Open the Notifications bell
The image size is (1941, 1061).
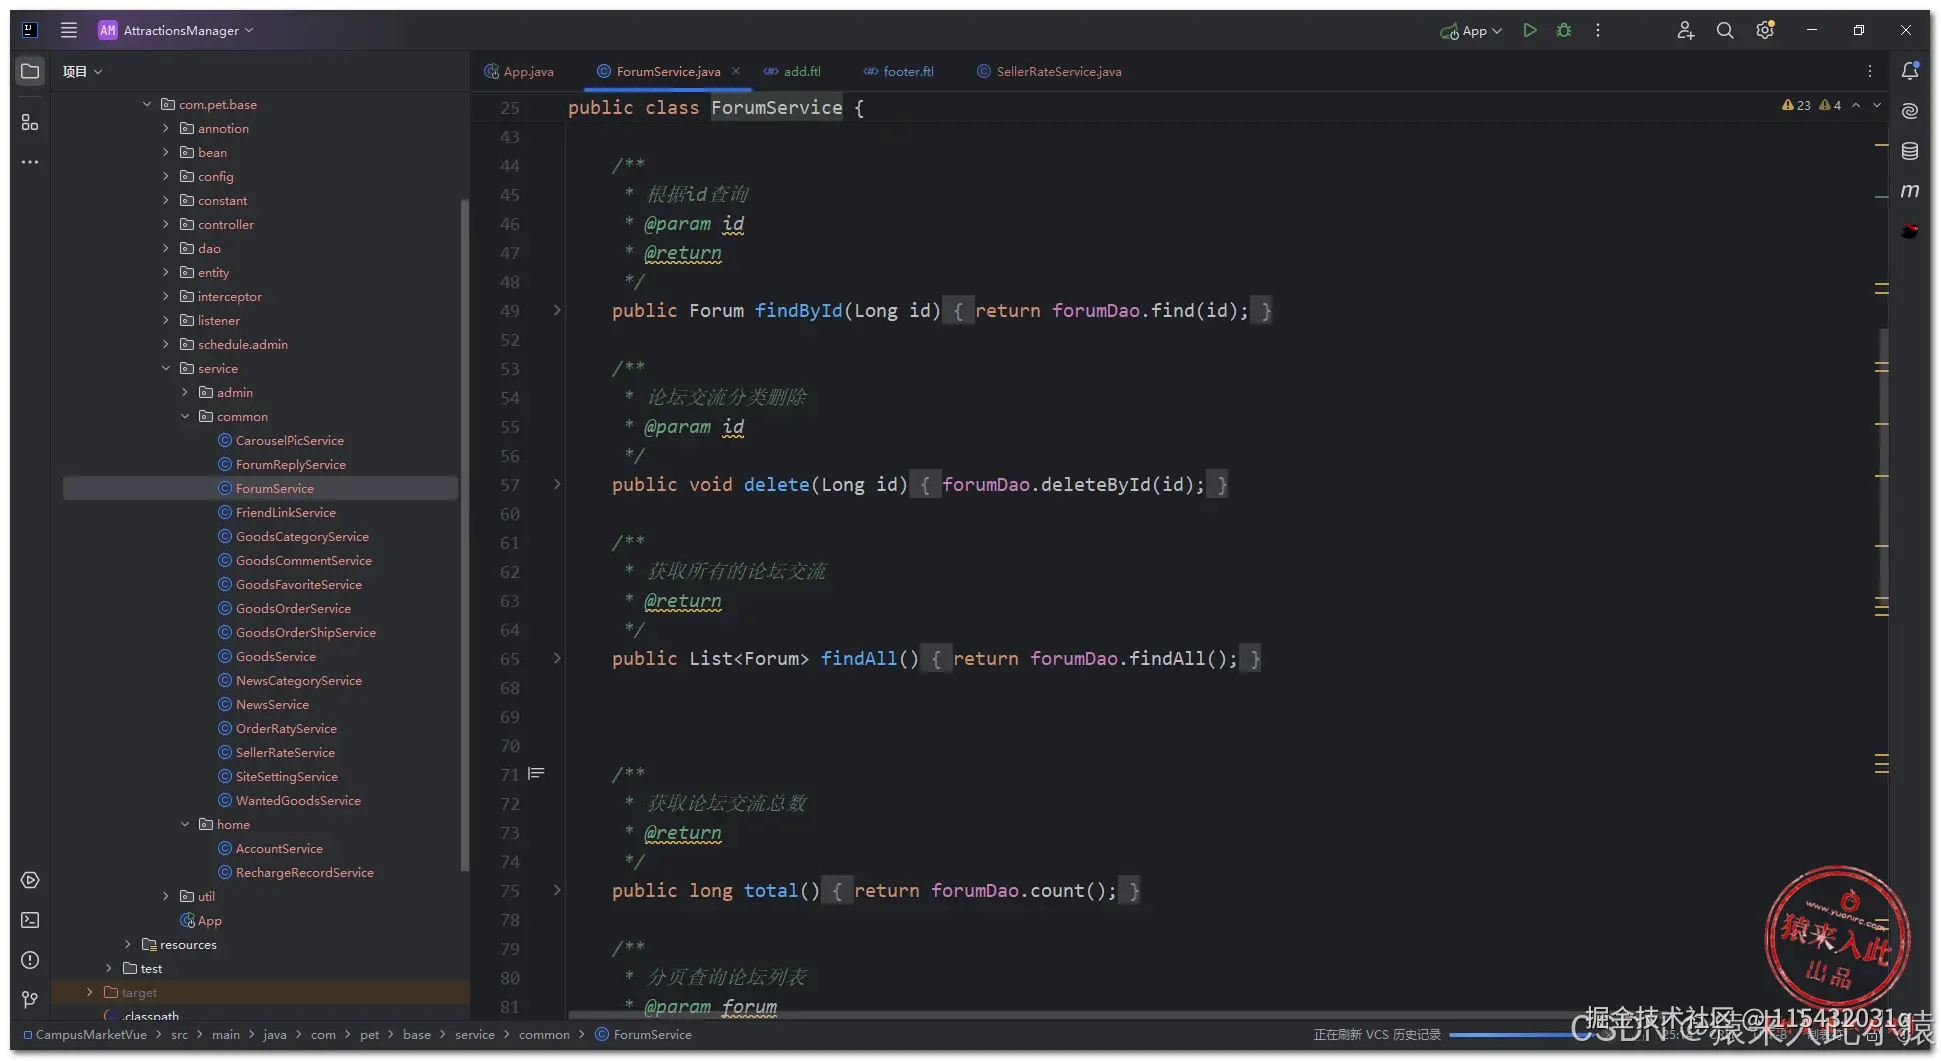click(x=1910, y=70)
